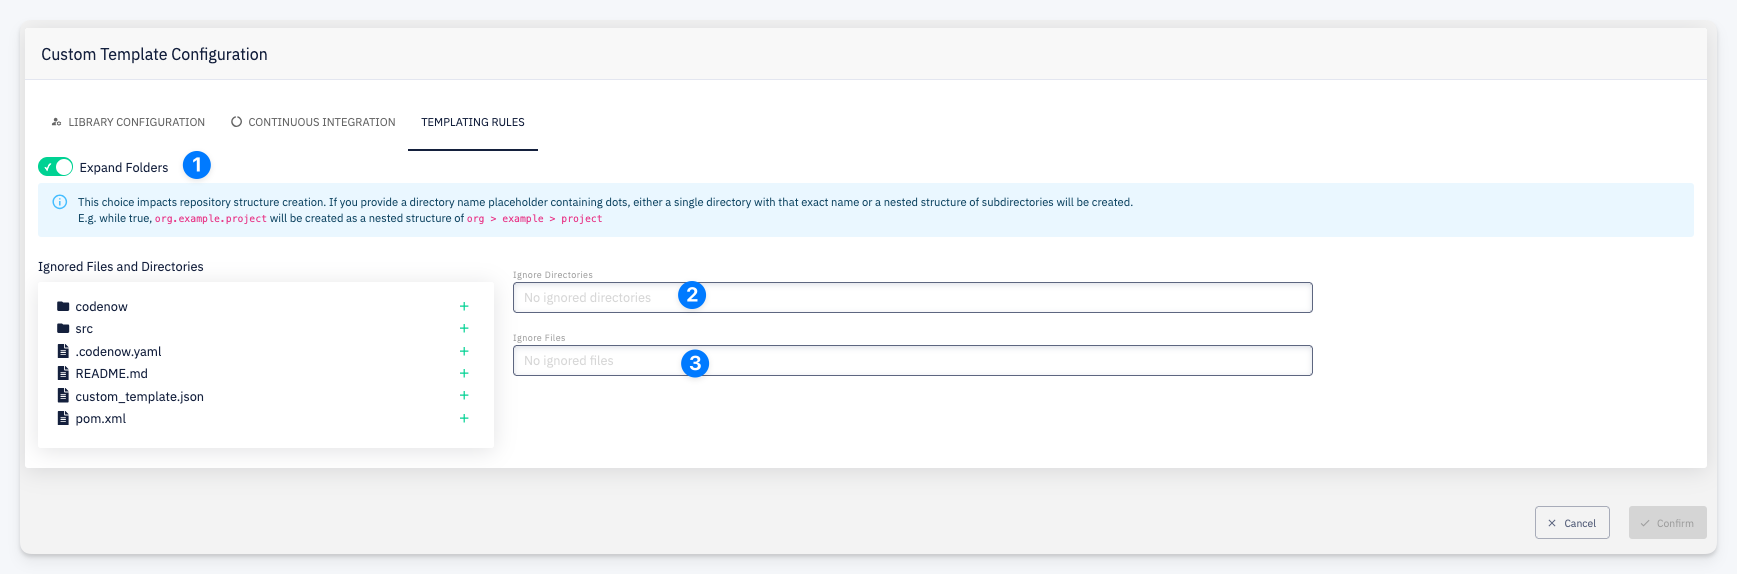Screen dimensions: 1737x574
Task: Click the codenow folder icon
Action: 63,306
